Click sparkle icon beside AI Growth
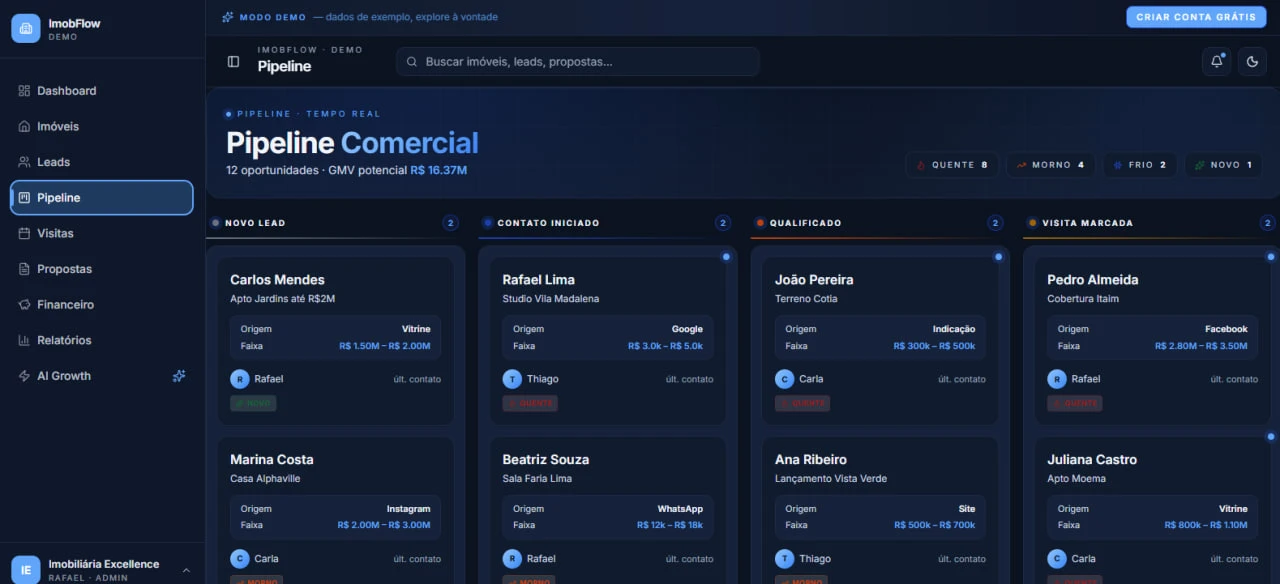Screen dimensions: 1280x584 click(179, 376)
